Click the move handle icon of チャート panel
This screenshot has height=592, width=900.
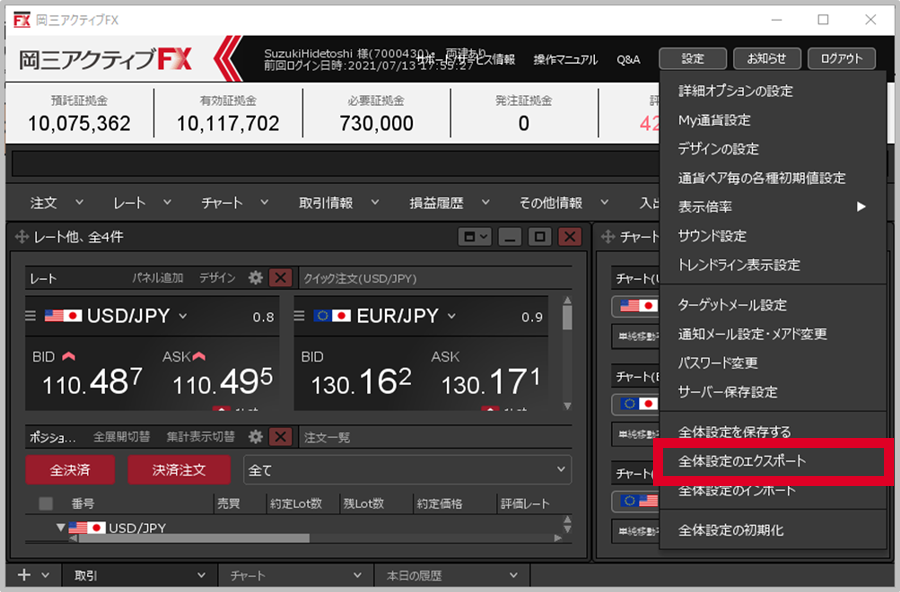[608, 237]
